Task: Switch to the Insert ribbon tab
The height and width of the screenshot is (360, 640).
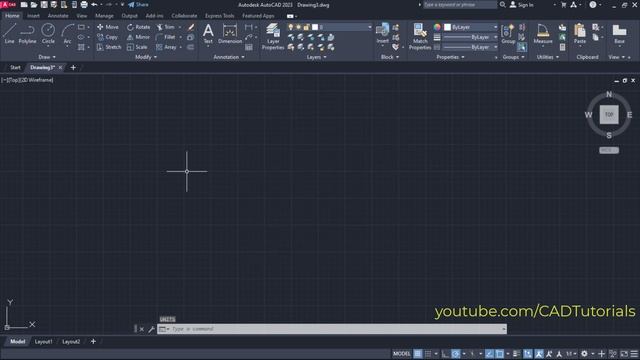Action: coord(33,16)
